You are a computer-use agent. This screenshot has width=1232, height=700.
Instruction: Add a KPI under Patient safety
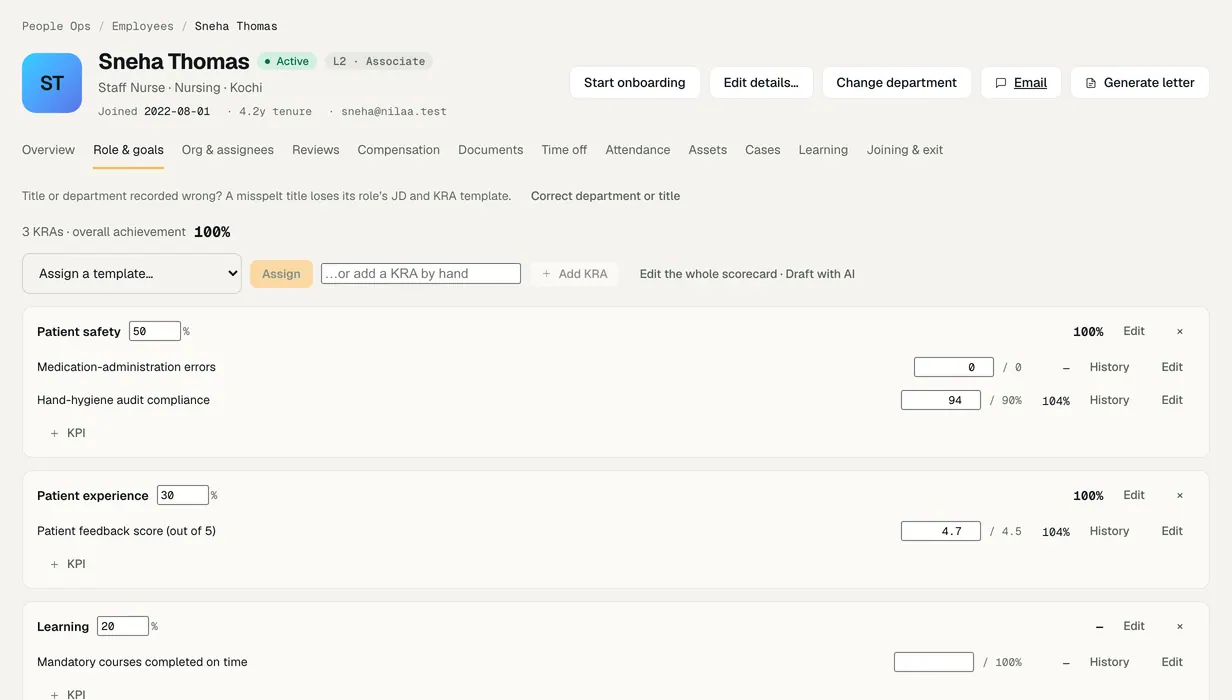click(x=68, y=433)
